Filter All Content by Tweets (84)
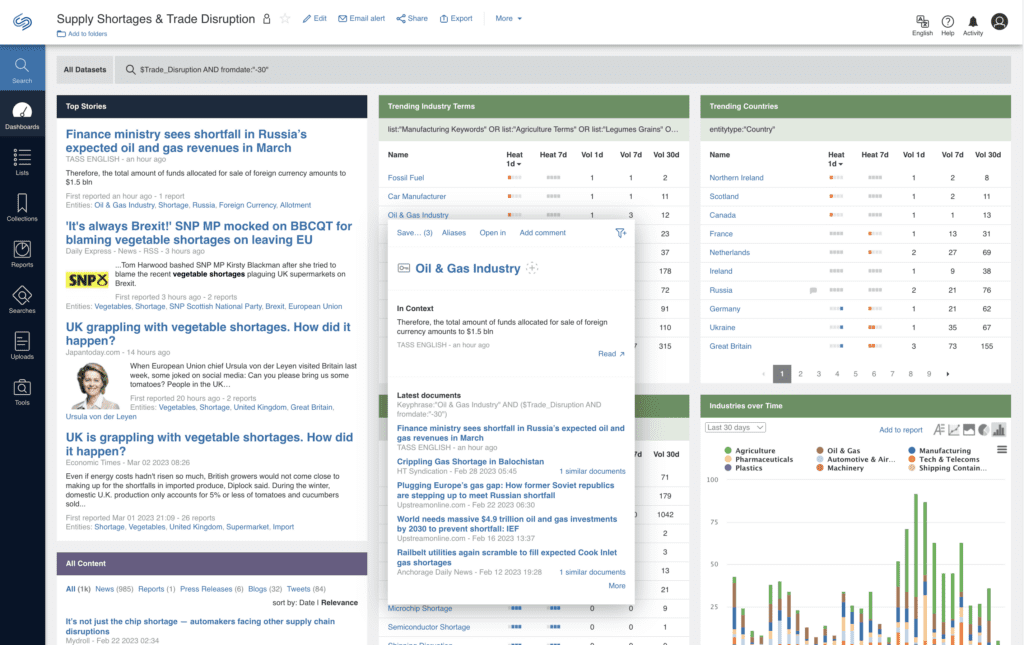 (x=306, y=589)
